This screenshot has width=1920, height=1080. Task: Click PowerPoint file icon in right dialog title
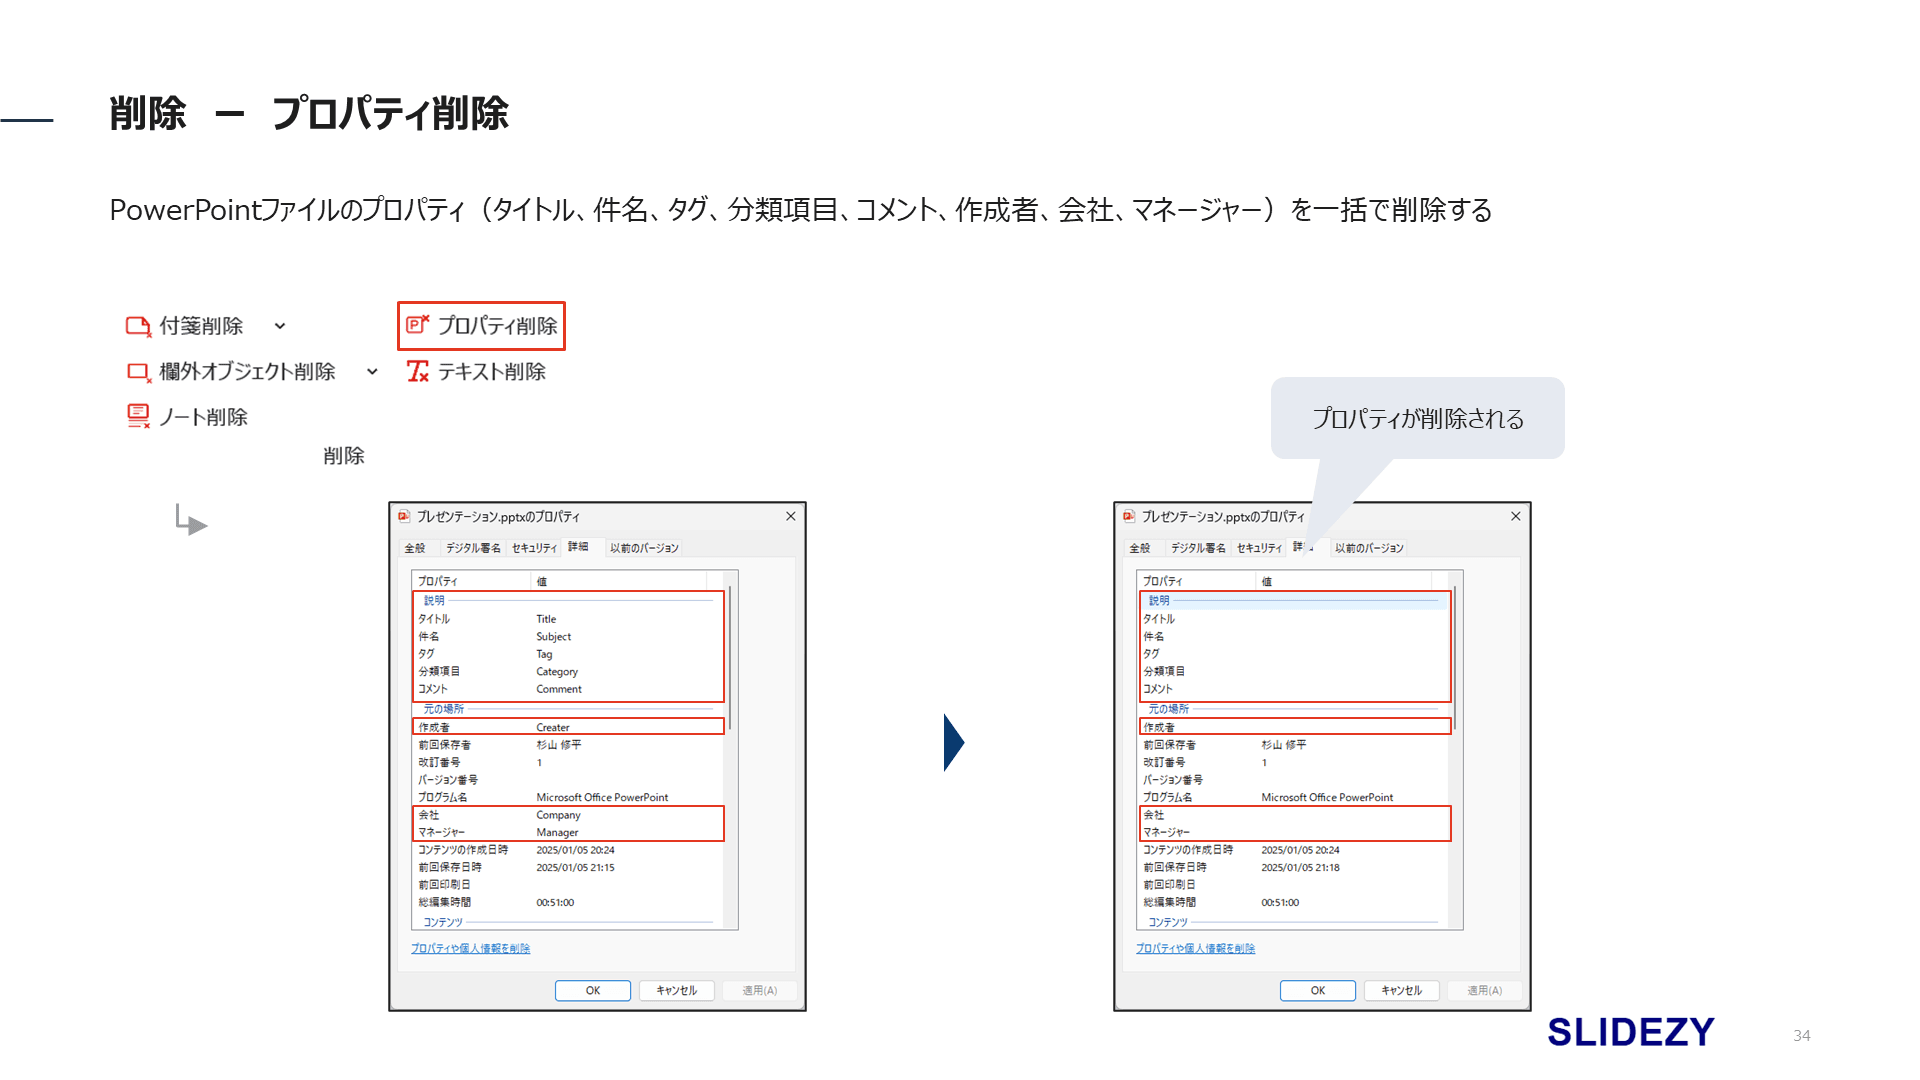[x=1129, y=516]
